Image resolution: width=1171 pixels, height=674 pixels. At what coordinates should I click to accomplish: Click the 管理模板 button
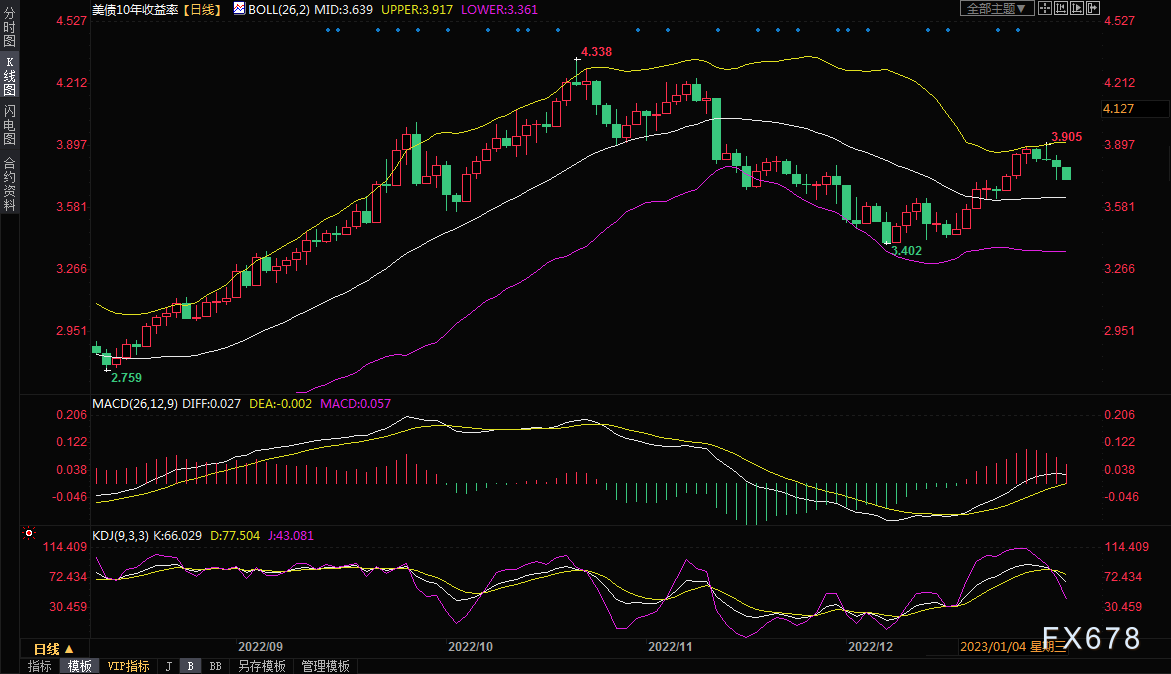(x=325, y=666)
